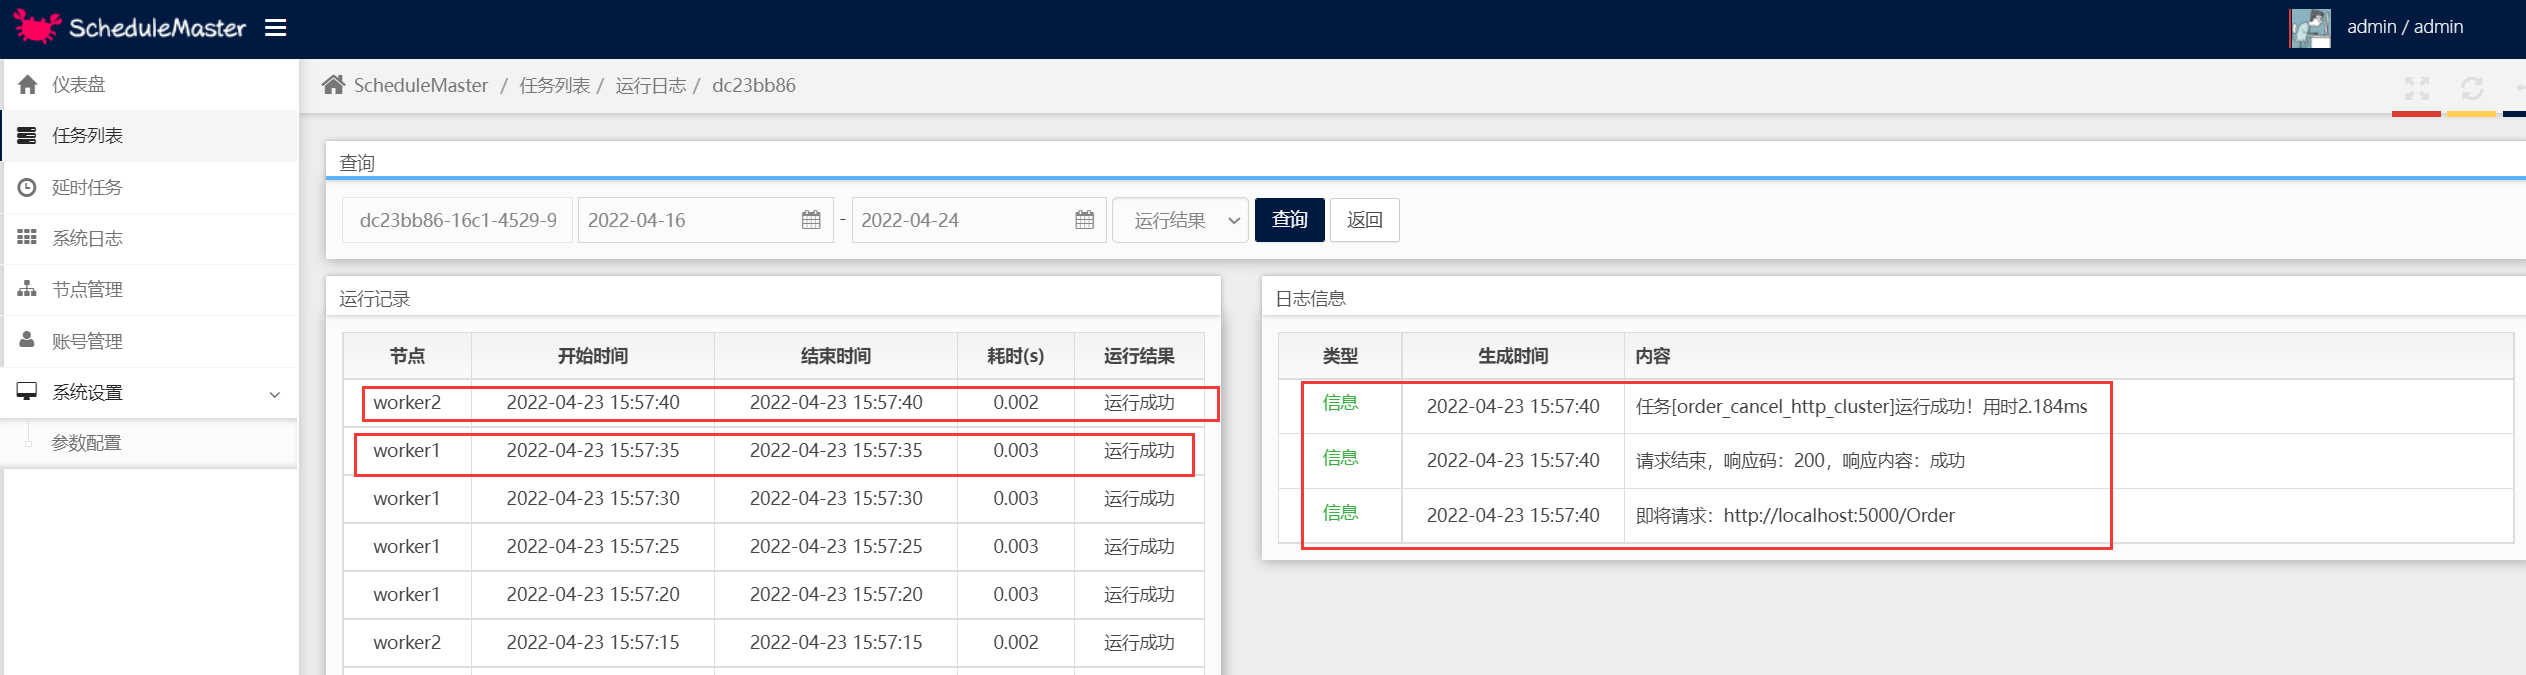
Task: Click the list icon beside 任务列表
Action: (x=27, y=136)
